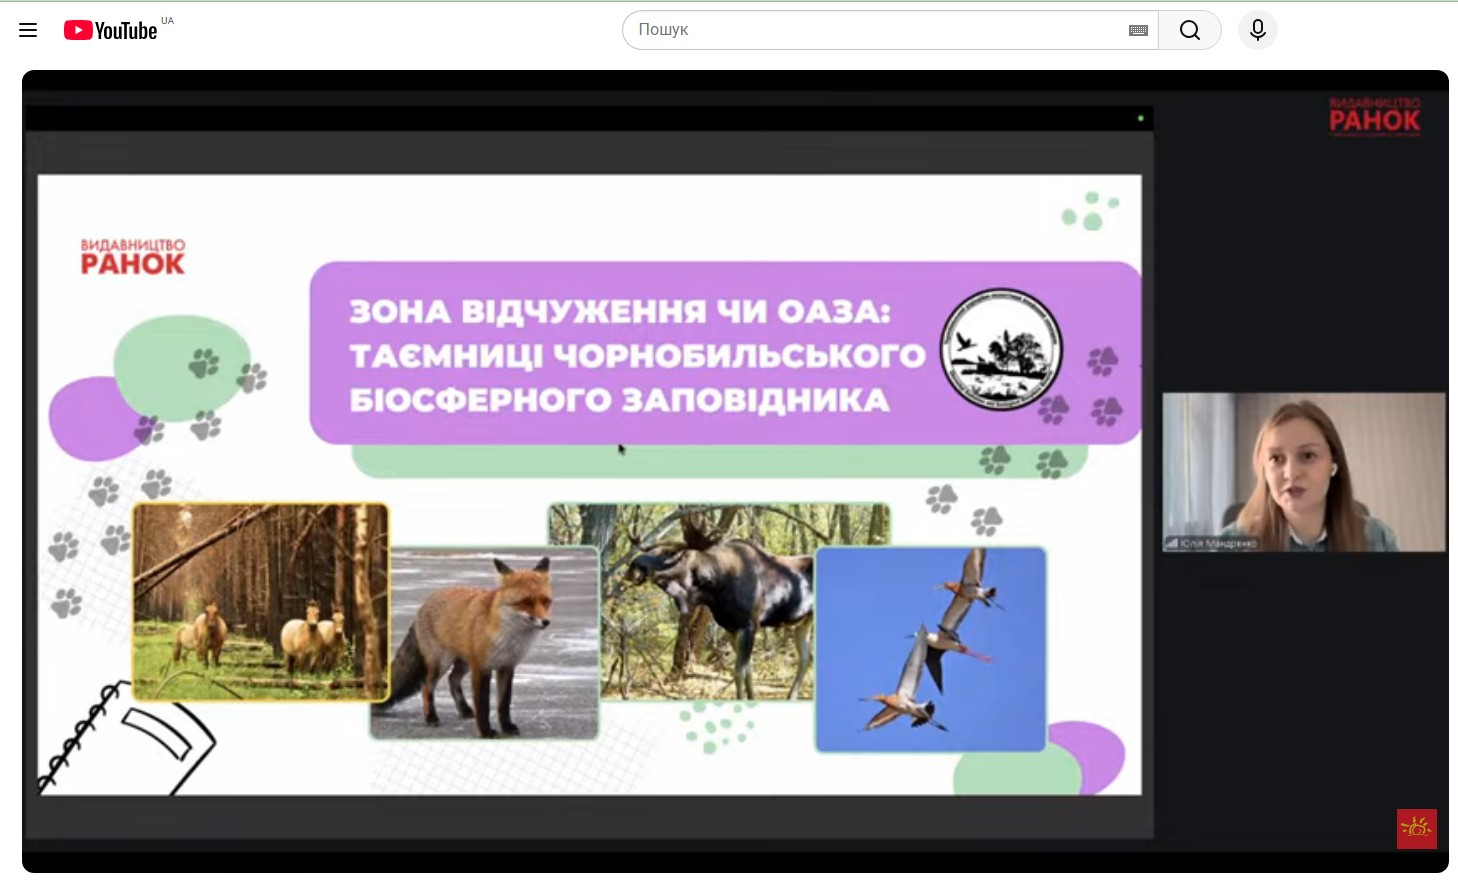
Task: Click the YouTube logo to go home
Action: [x=111, y=30]
